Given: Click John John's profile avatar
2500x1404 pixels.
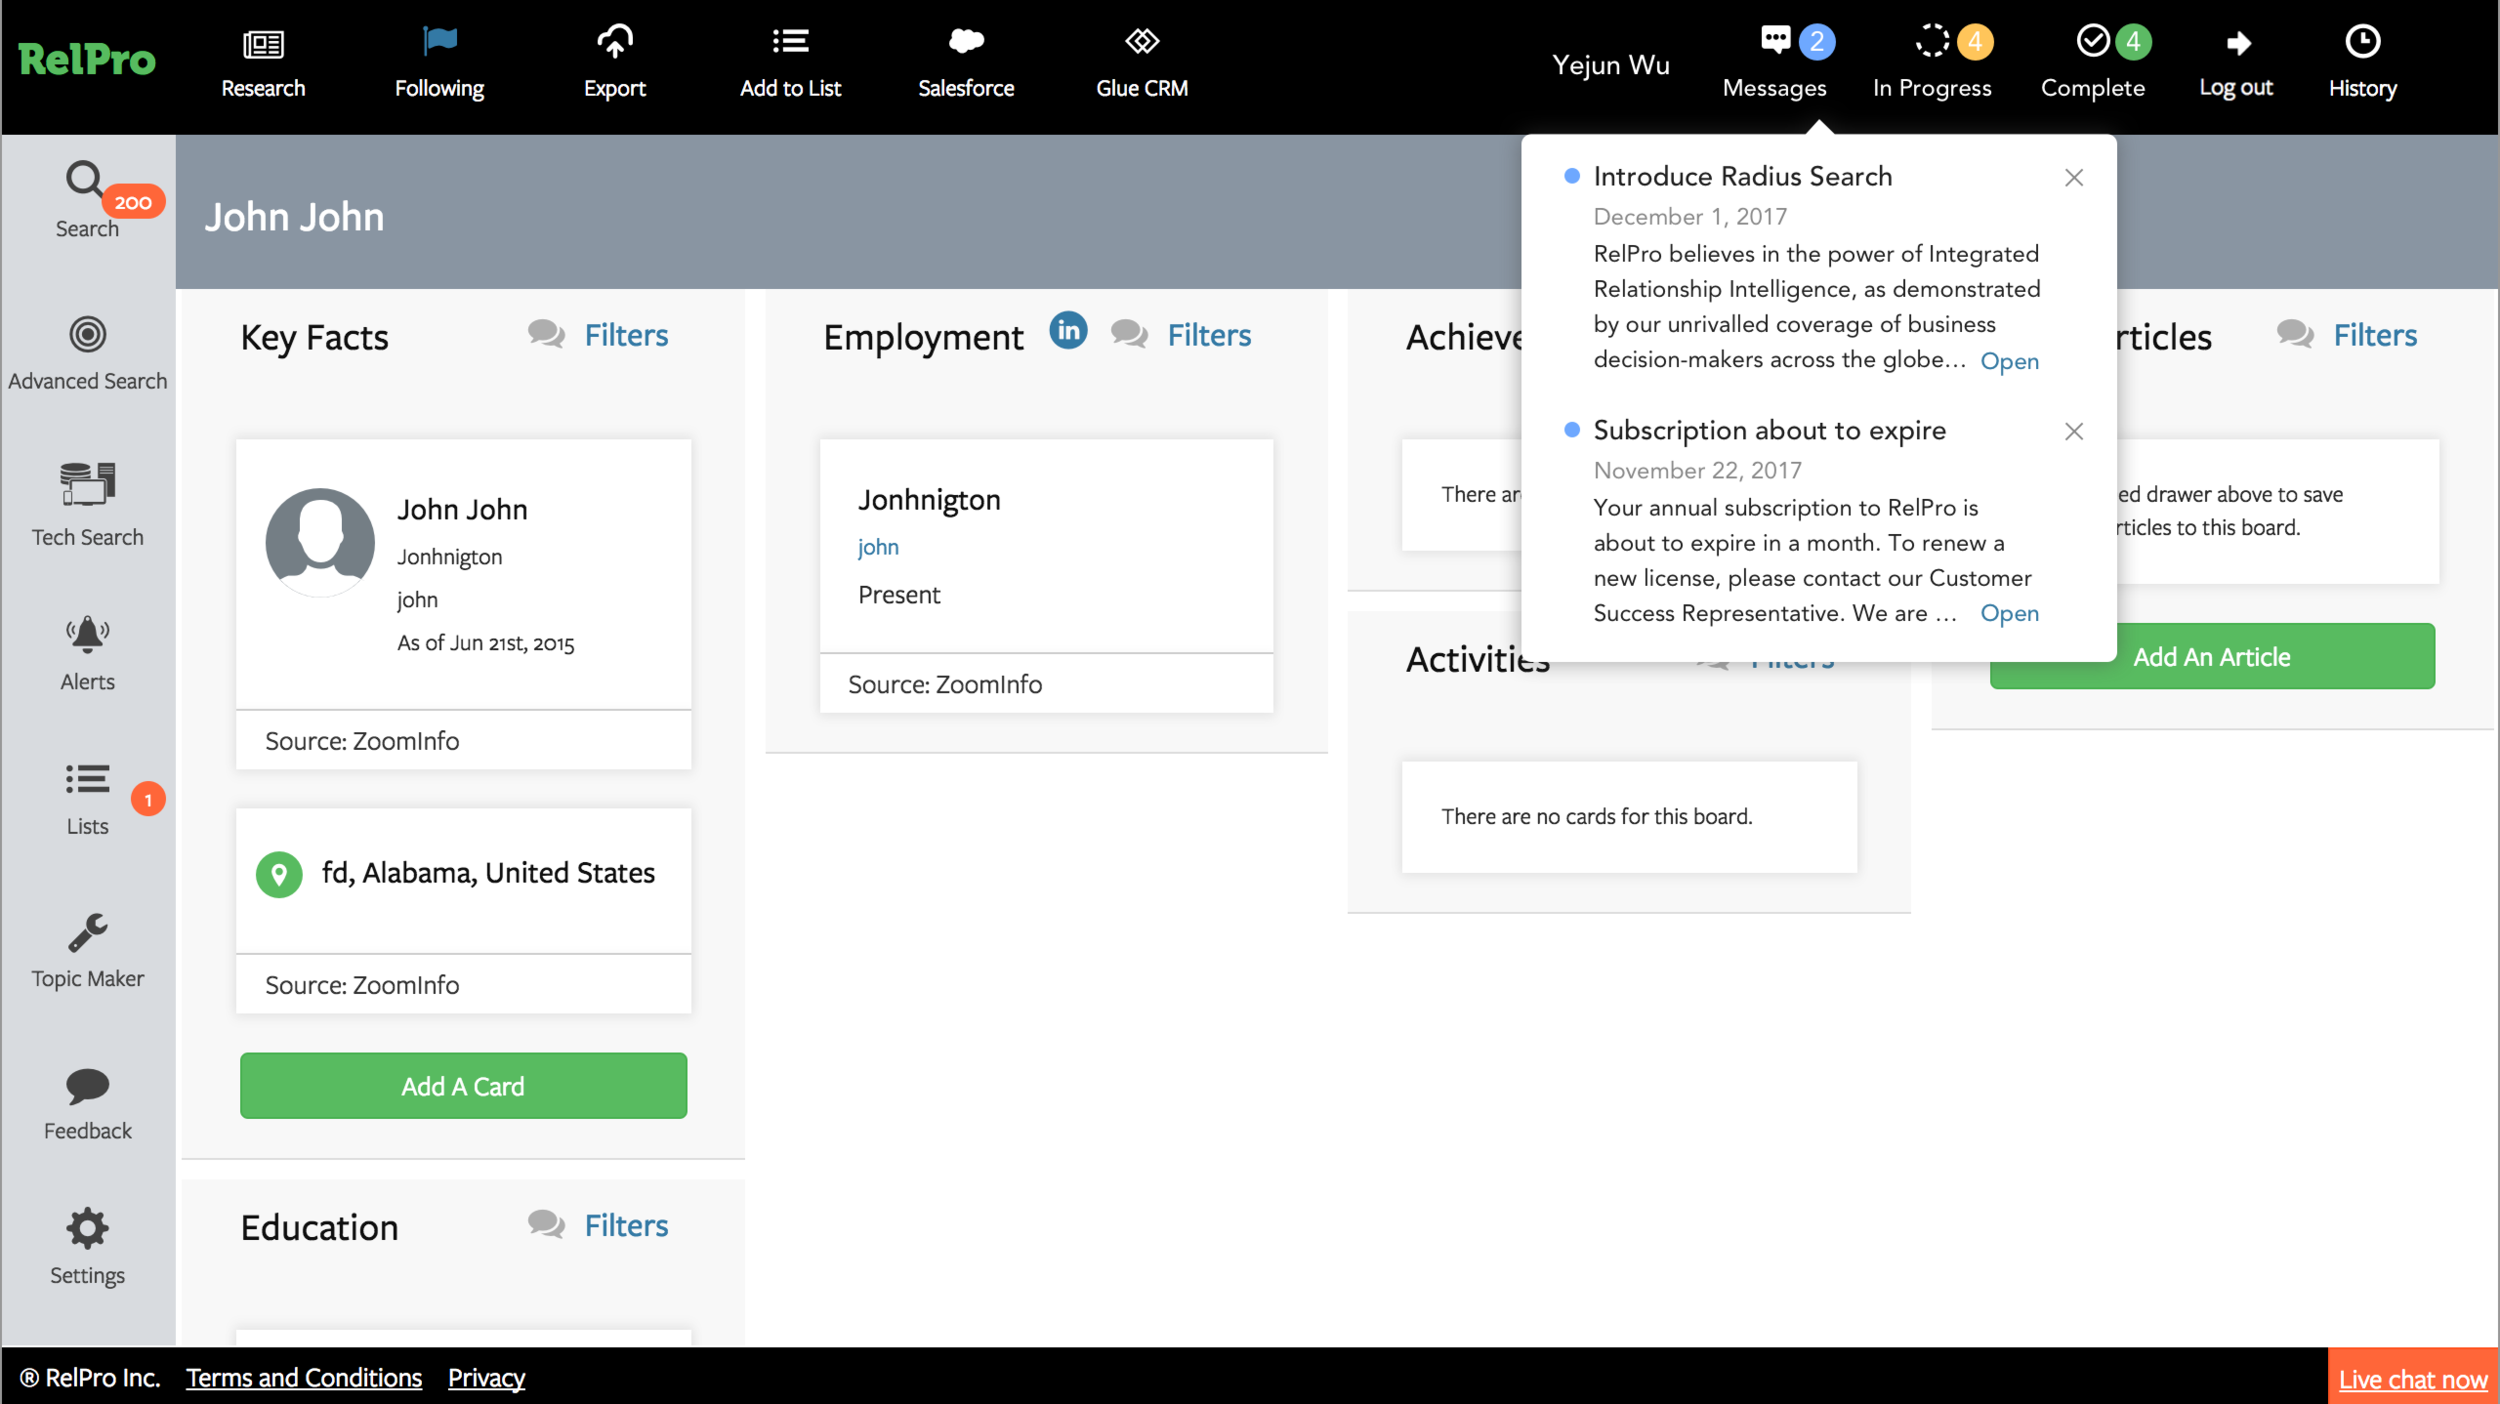Looking at the screenshot, I should 320,543.
